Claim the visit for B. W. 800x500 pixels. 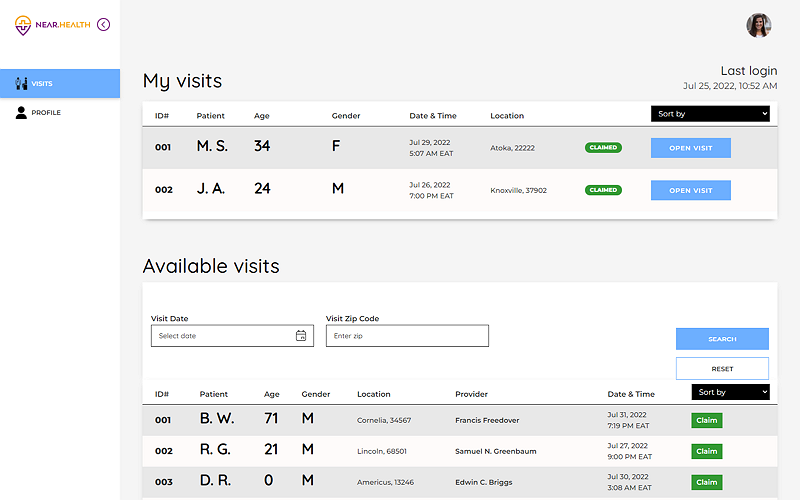(x=706, y=421)
